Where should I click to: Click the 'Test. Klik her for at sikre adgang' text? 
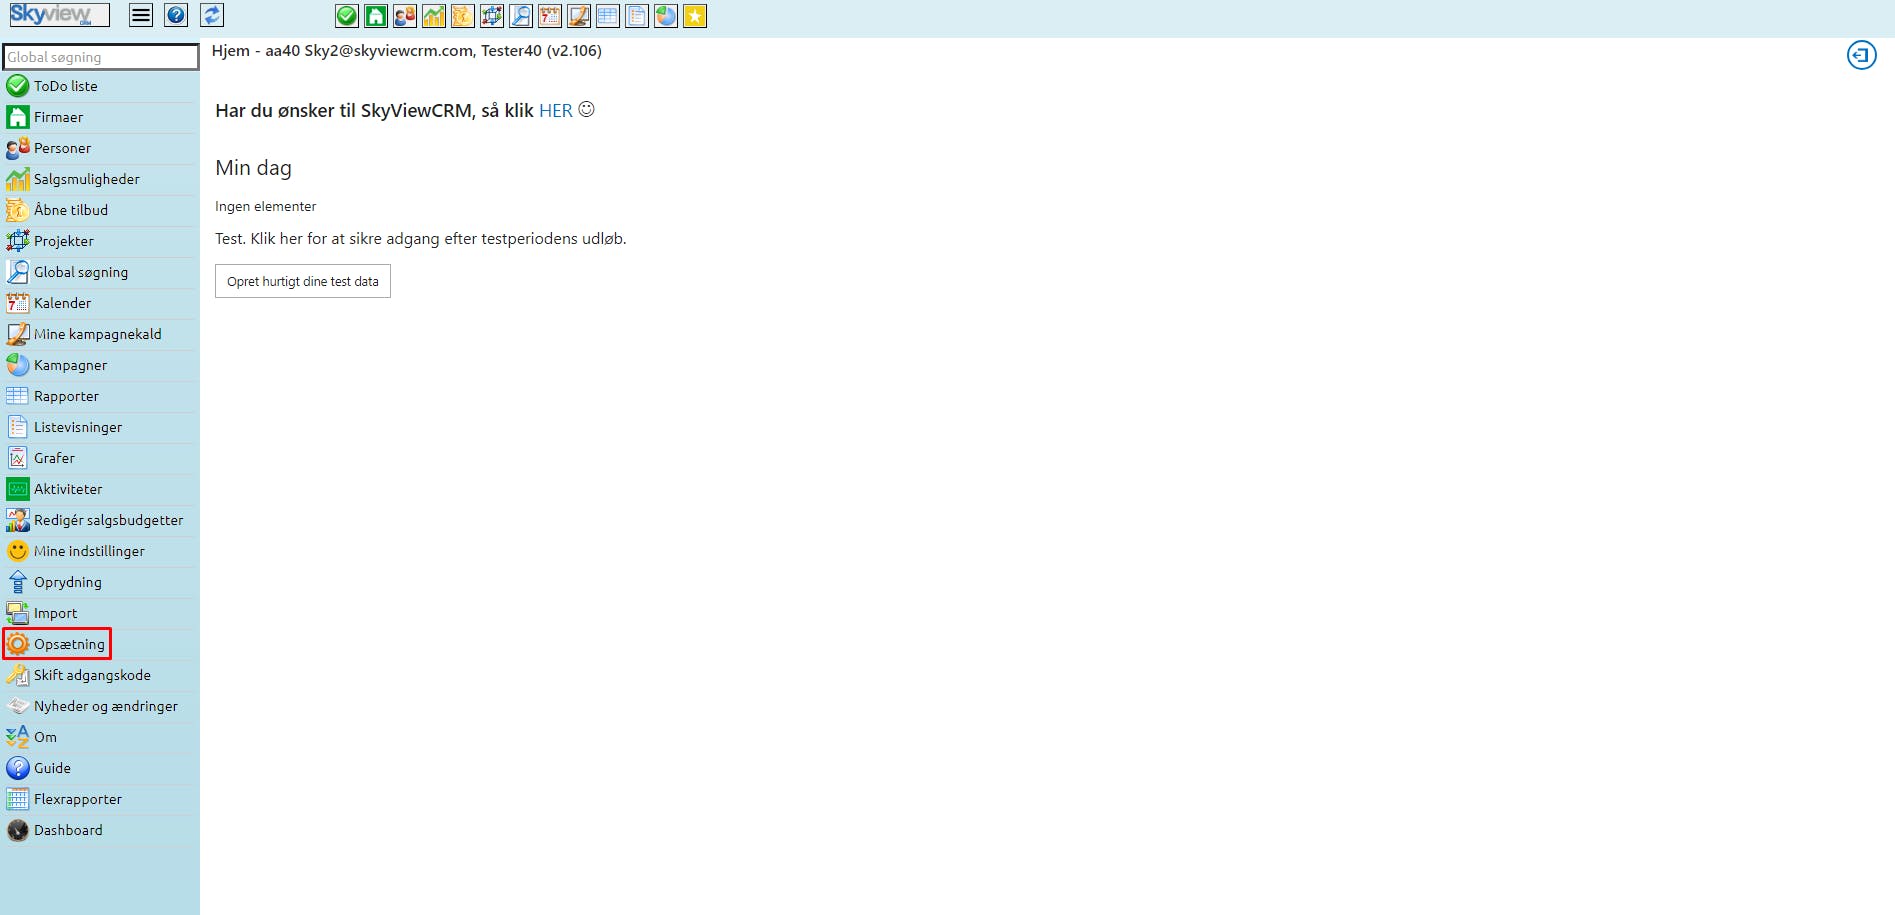point(421,239)
